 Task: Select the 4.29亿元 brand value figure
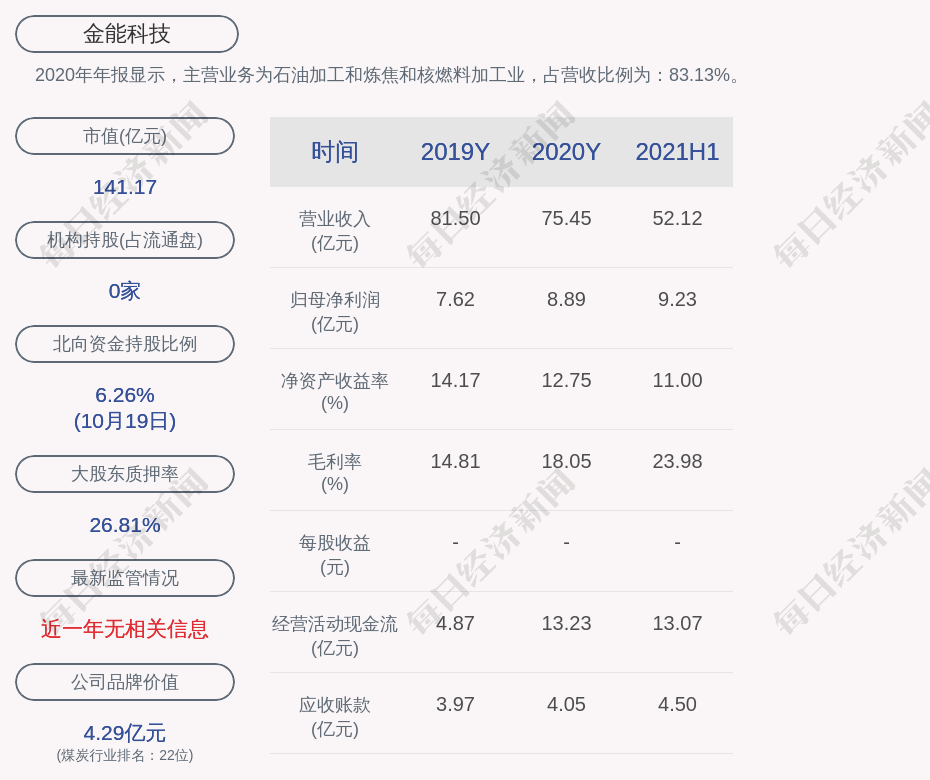click(125, 733)
